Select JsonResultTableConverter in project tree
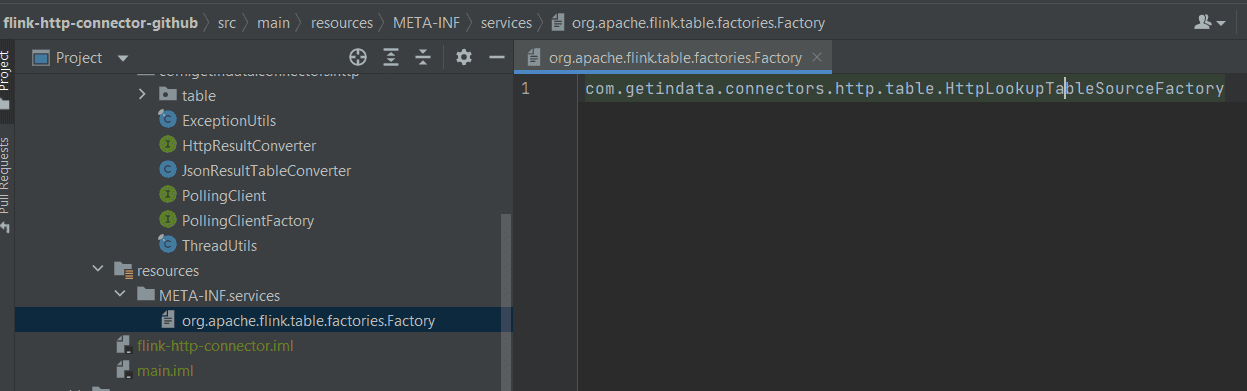Image resolution: width=1247 pixels, height=391 pixels. 266,170
